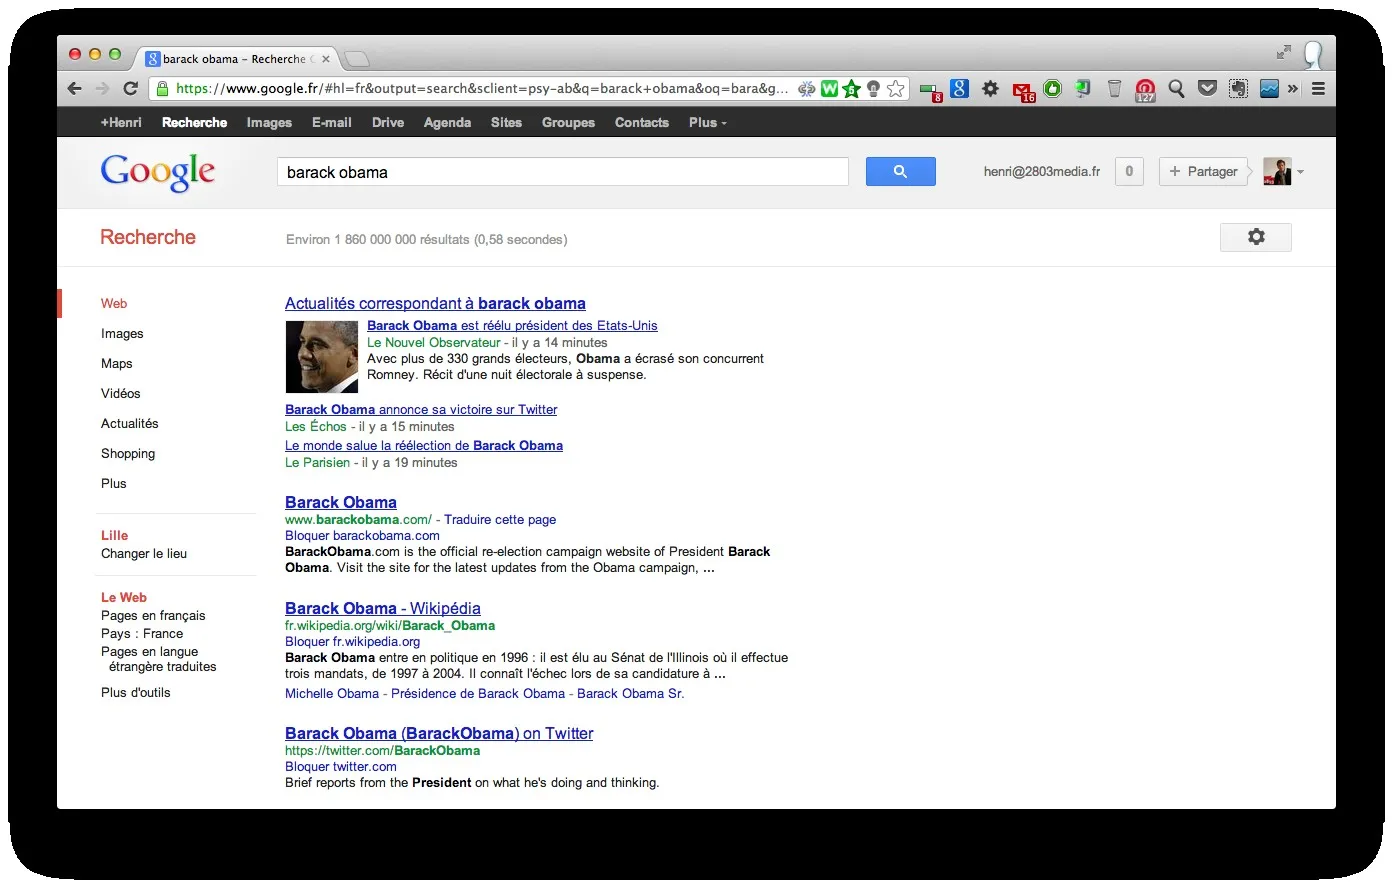
Task: Click the green thumbs-up extension icon
Action: point(1052,89)
